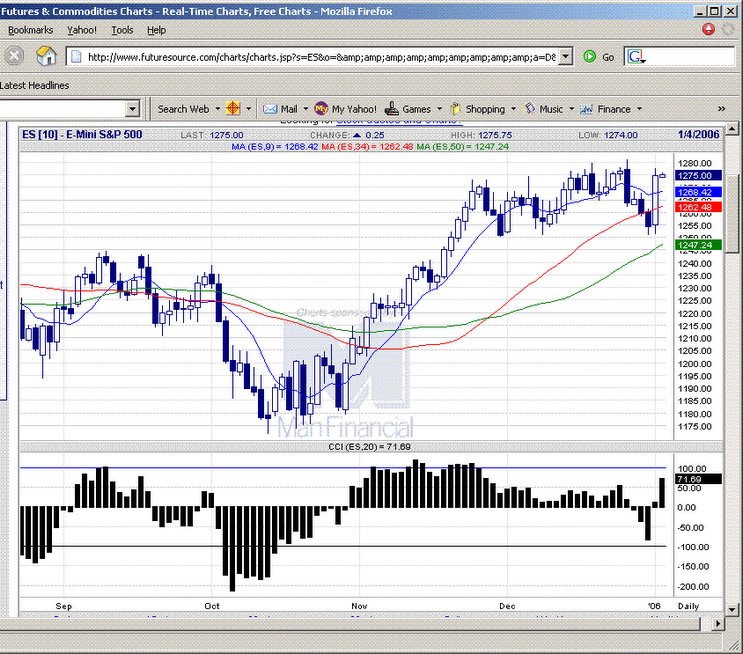The height and width of the screenshot is (654, 743).
Task: Click the HIGH 1275.75 readout
Action: [x=481, y=135]
